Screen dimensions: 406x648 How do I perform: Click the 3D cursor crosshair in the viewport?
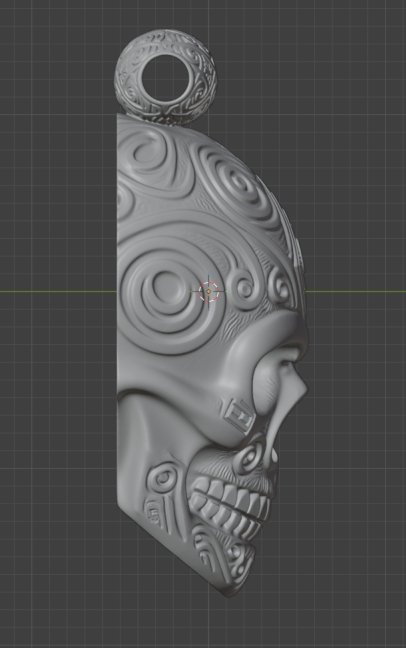click(x=209, y=291)
